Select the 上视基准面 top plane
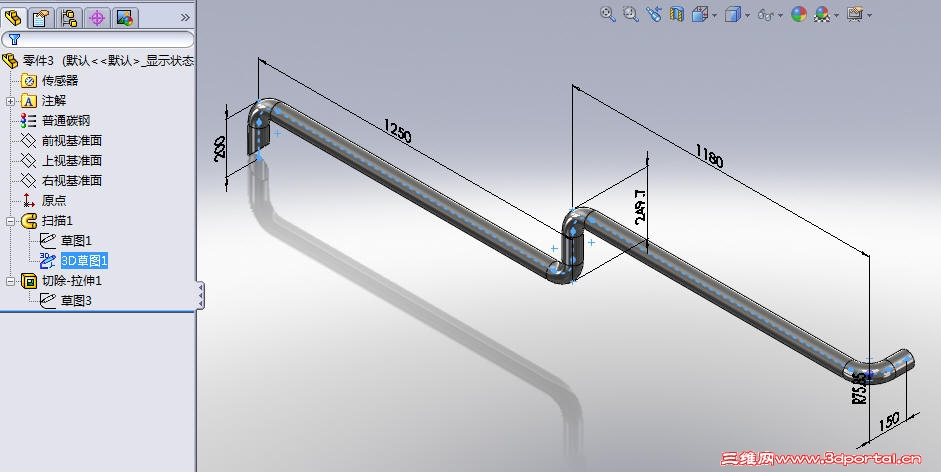 pos(71,160)
